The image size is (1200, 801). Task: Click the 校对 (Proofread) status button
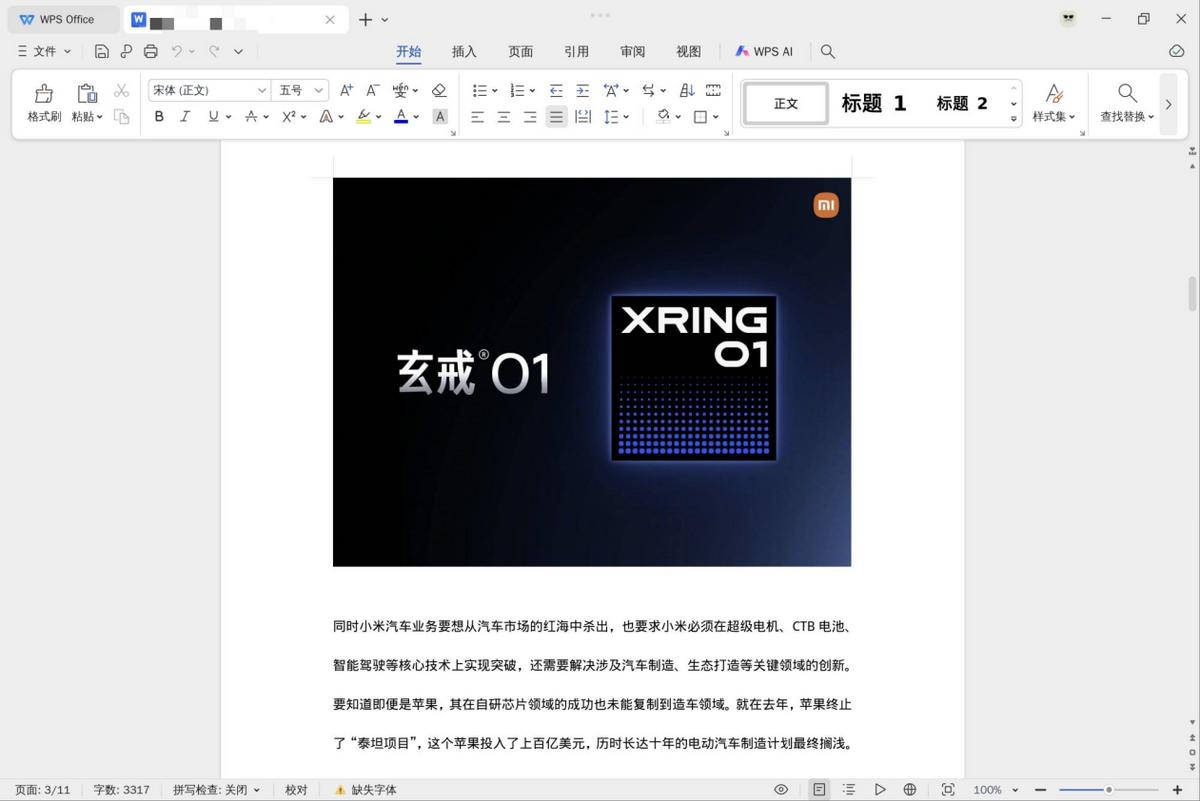tap(296, 789)
